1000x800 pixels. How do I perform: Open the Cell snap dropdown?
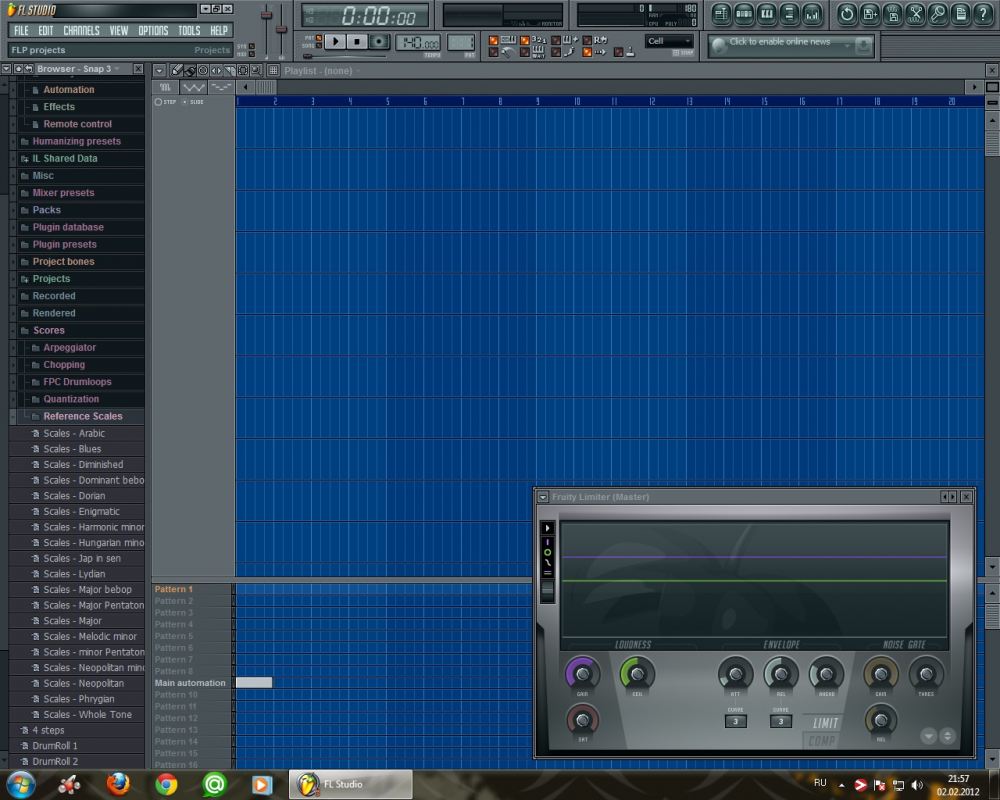[668, 41]
